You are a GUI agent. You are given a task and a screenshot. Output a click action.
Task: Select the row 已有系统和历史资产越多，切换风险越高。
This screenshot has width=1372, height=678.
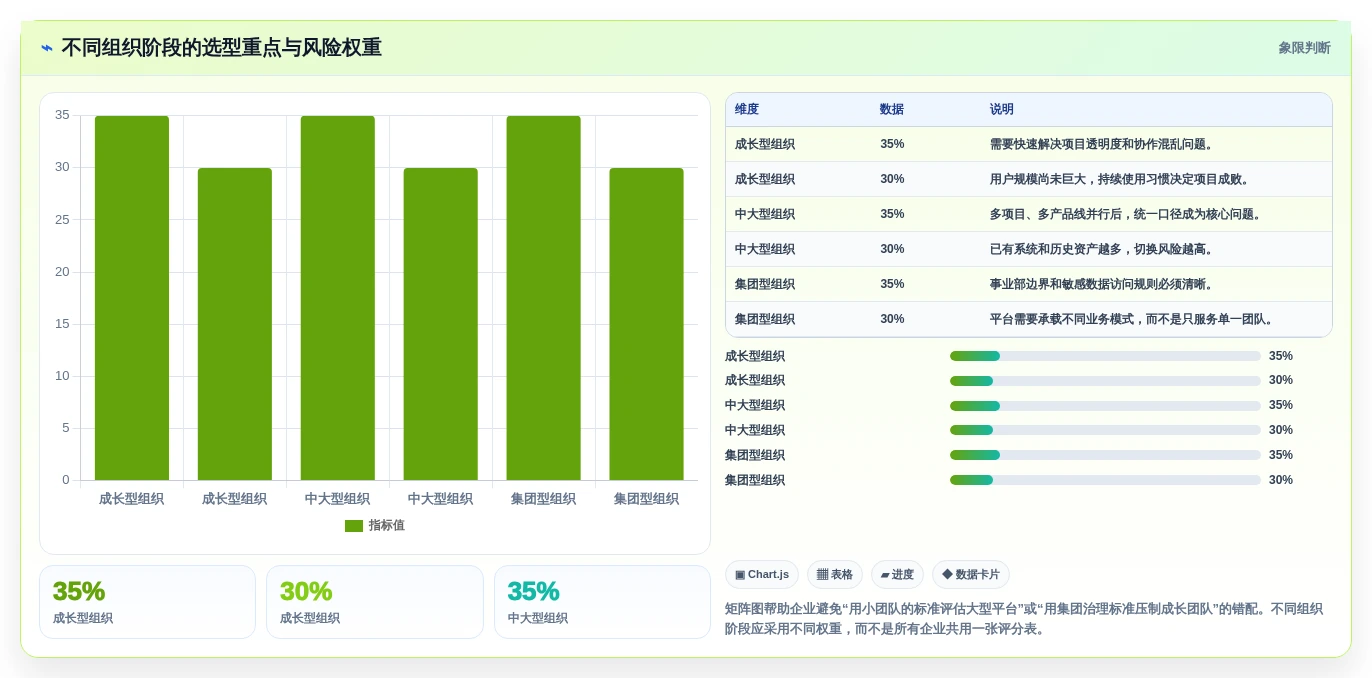(x=1029, y=249)
